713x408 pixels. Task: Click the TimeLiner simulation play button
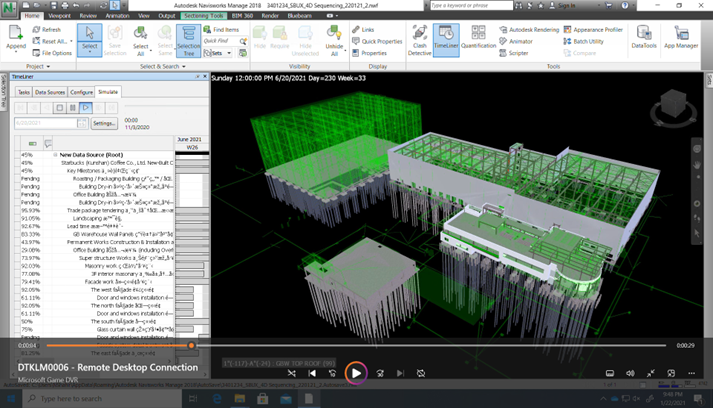85,108
